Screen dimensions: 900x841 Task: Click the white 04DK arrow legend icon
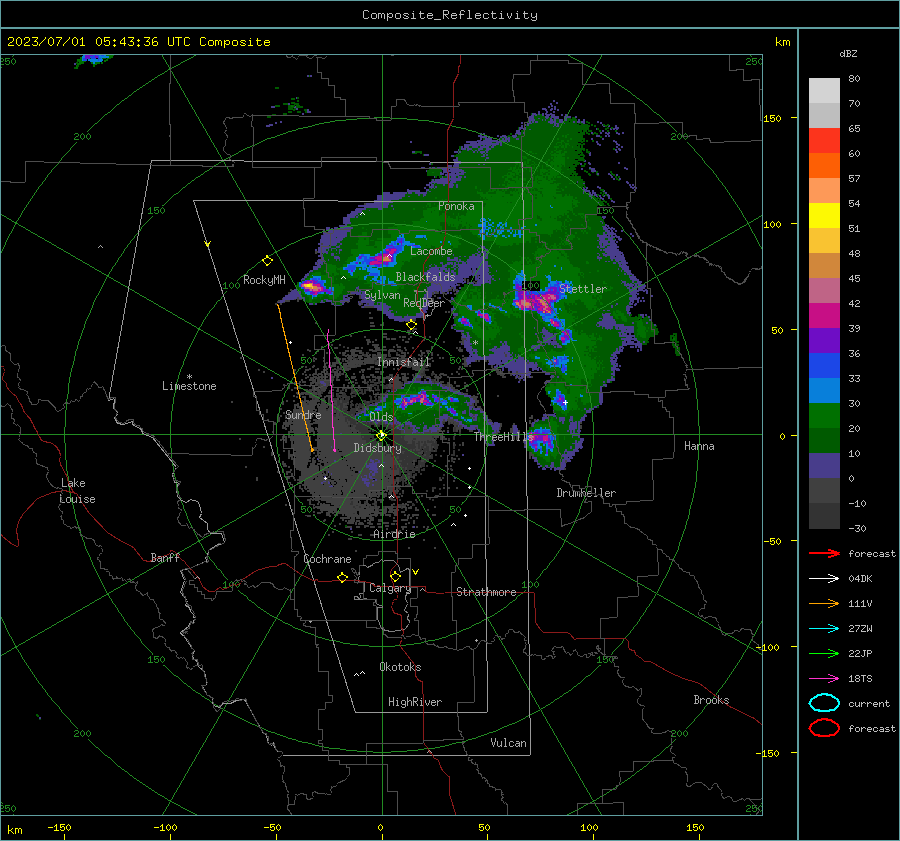824,579
